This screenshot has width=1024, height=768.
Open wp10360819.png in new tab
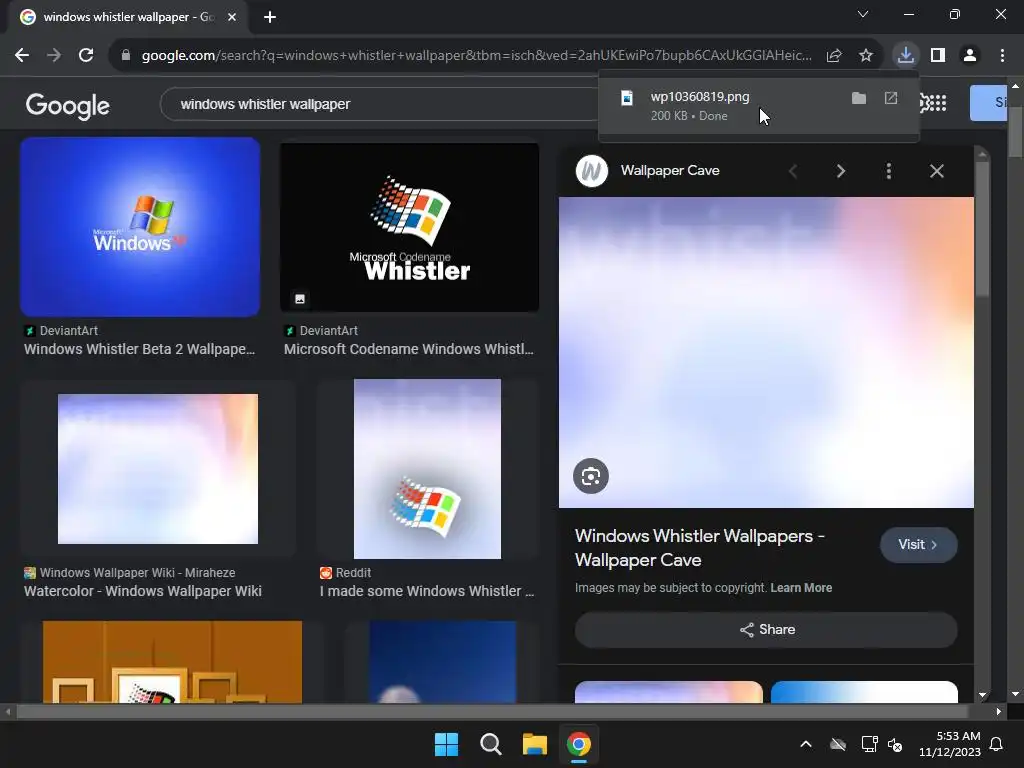click(x=891, y=99)
